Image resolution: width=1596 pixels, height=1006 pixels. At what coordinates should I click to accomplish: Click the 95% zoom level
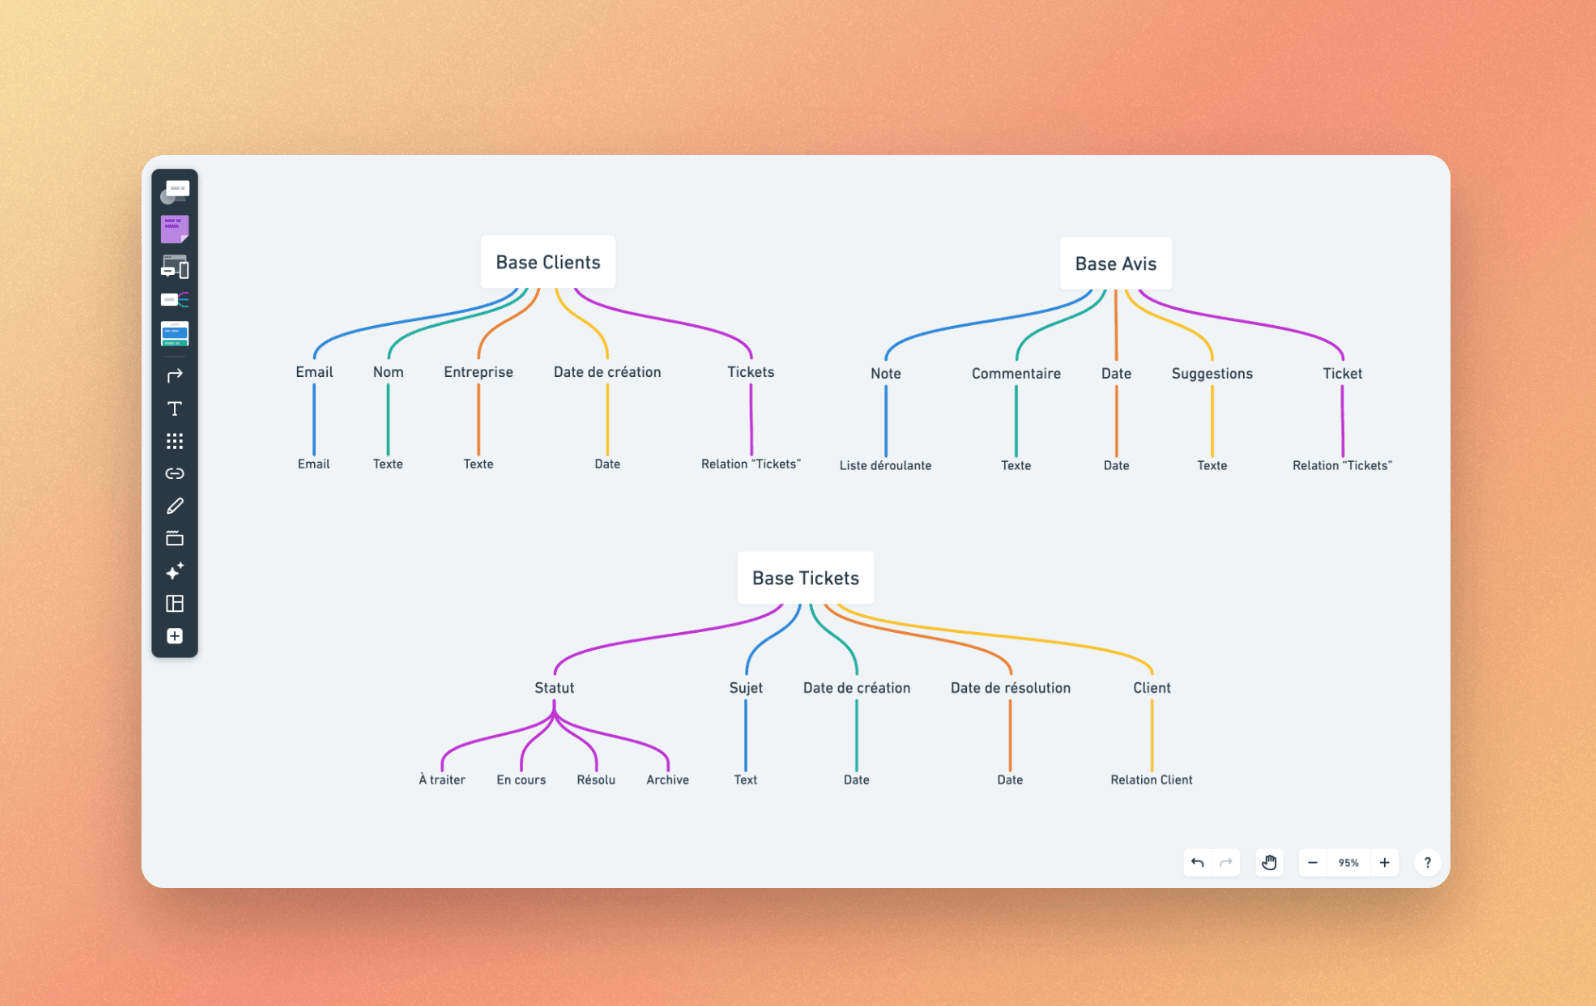[1348, 862]
